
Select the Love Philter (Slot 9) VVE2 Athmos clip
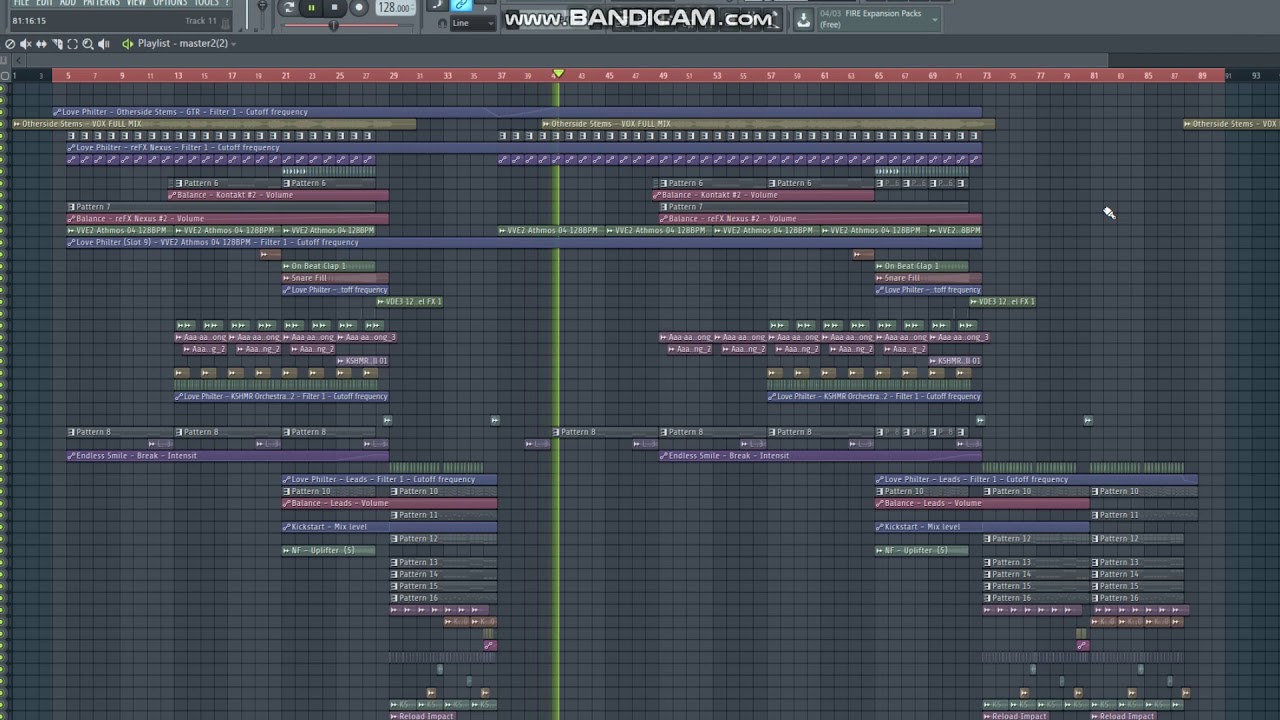pos(524,242)
